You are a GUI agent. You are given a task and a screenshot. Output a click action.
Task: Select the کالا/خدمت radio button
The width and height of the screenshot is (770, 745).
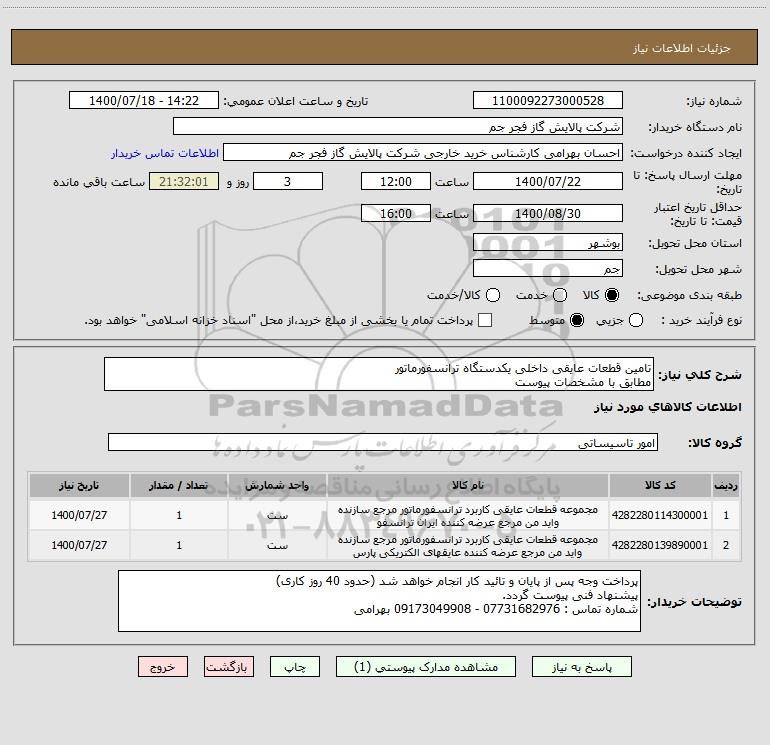point(493,295)
